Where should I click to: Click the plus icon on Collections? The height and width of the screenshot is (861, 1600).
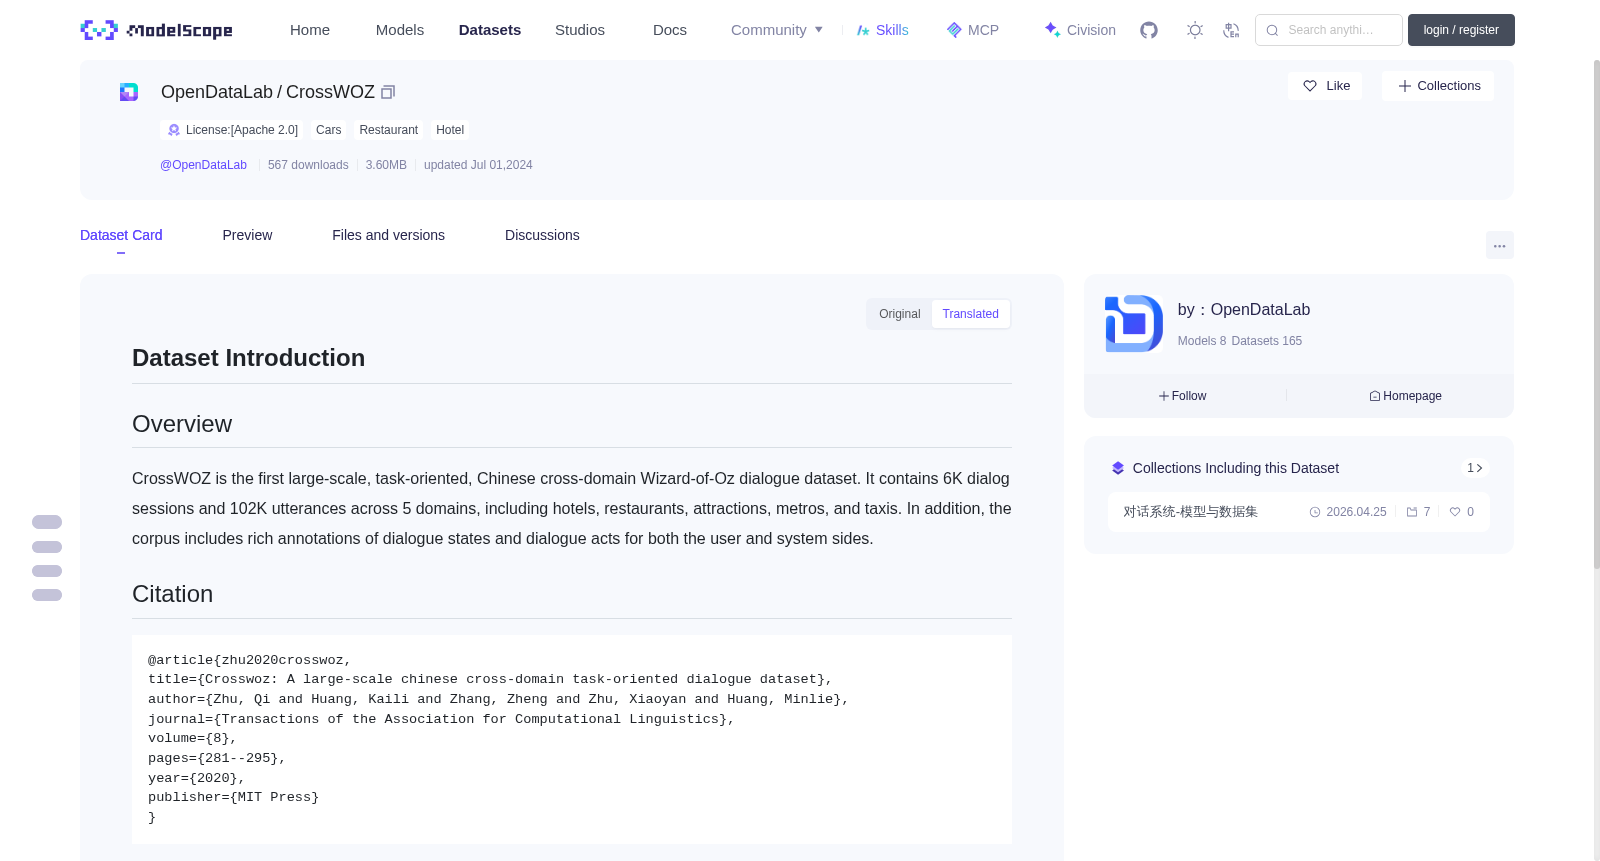tap(1405, 86)
